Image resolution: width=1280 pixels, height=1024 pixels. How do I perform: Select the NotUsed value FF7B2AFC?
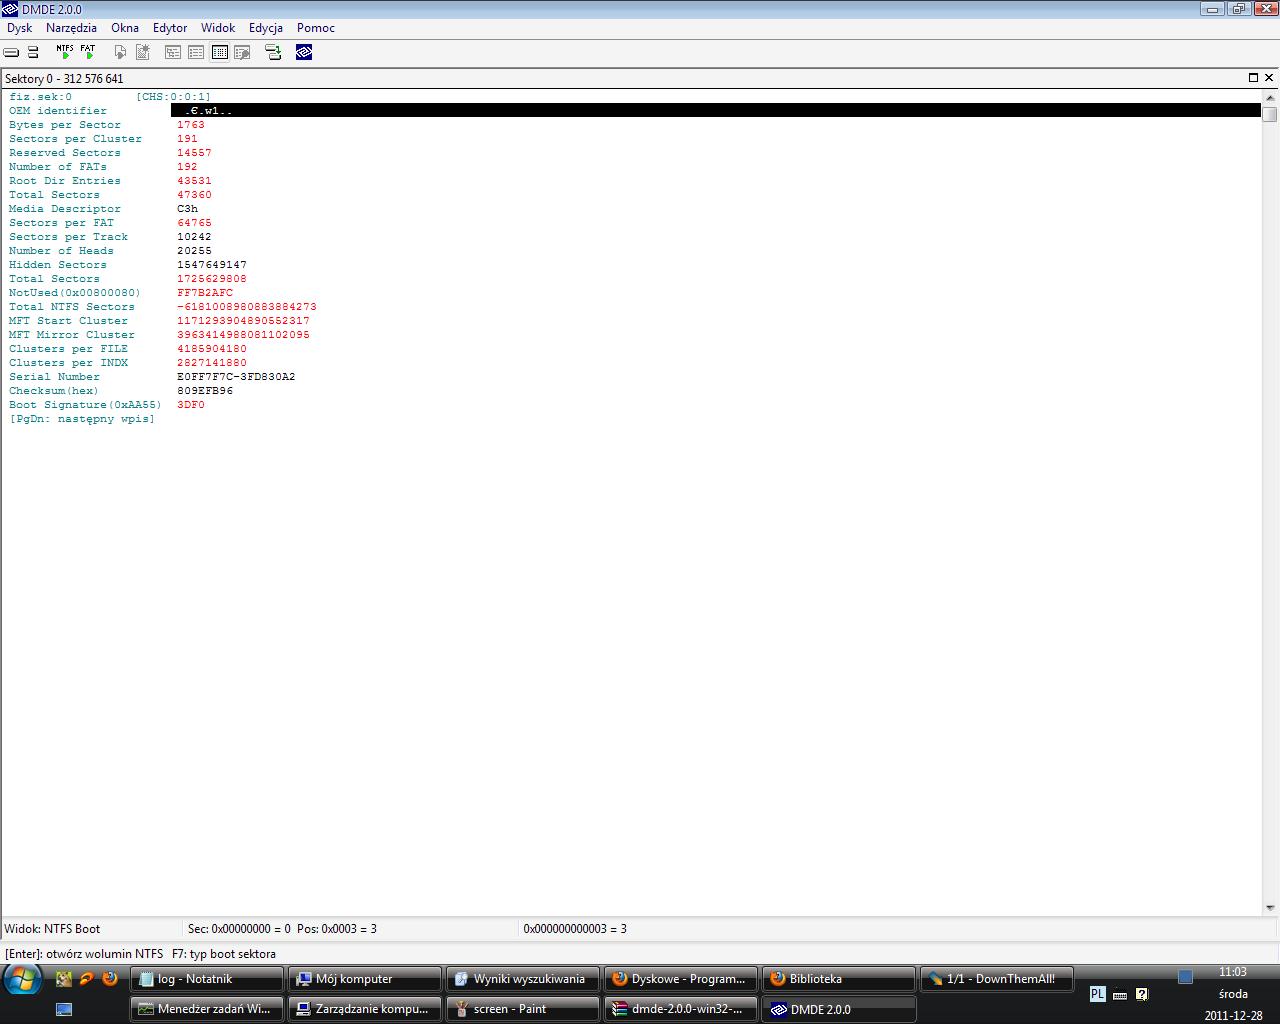(205, 293)
